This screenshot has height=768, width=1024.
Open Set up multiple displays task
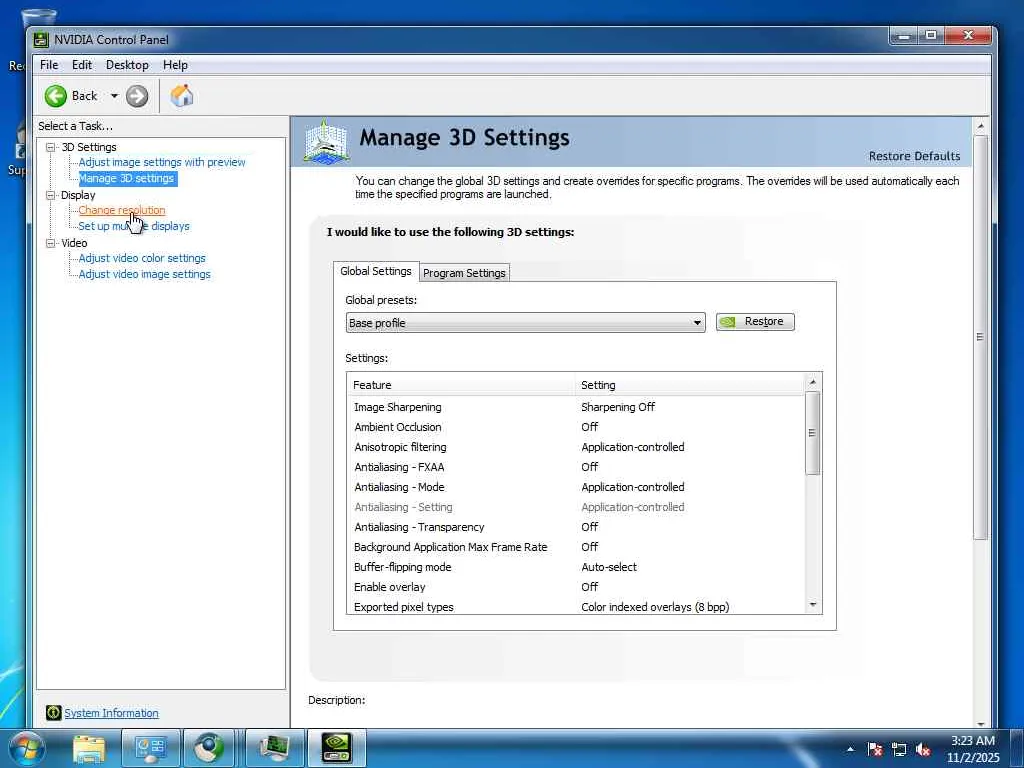134,226
